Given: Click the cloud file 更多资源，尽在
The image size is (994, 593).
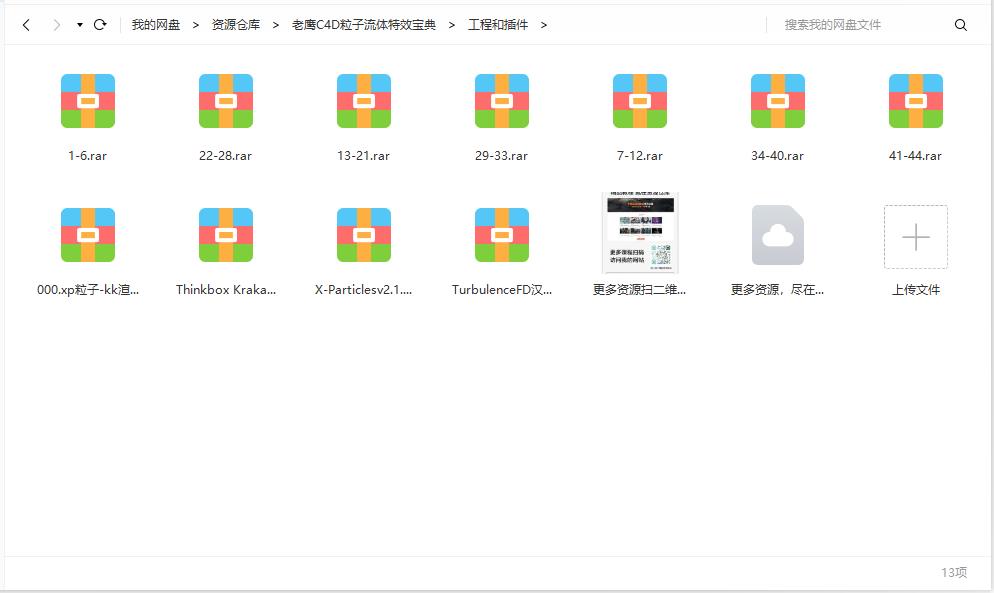Looking at the screenshot, I should coord(778,235).
